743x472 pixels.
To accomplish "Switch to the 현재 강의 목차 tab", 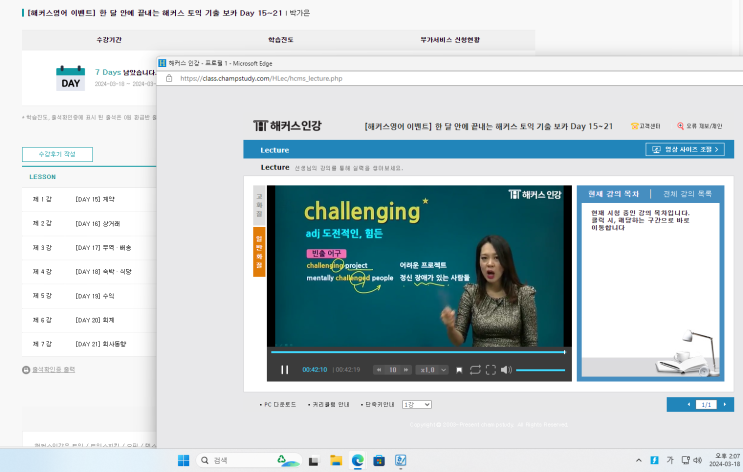I will [613, 194].
